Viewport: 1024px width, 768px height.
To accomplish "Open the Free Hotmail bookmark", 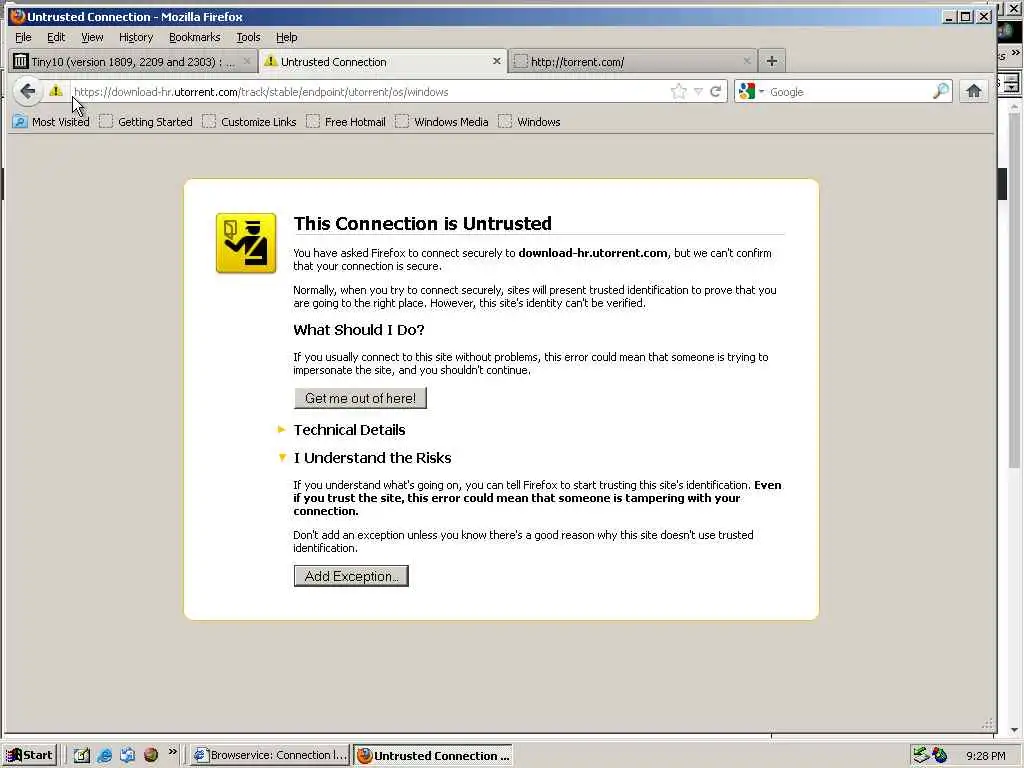I will pos(346,121).
